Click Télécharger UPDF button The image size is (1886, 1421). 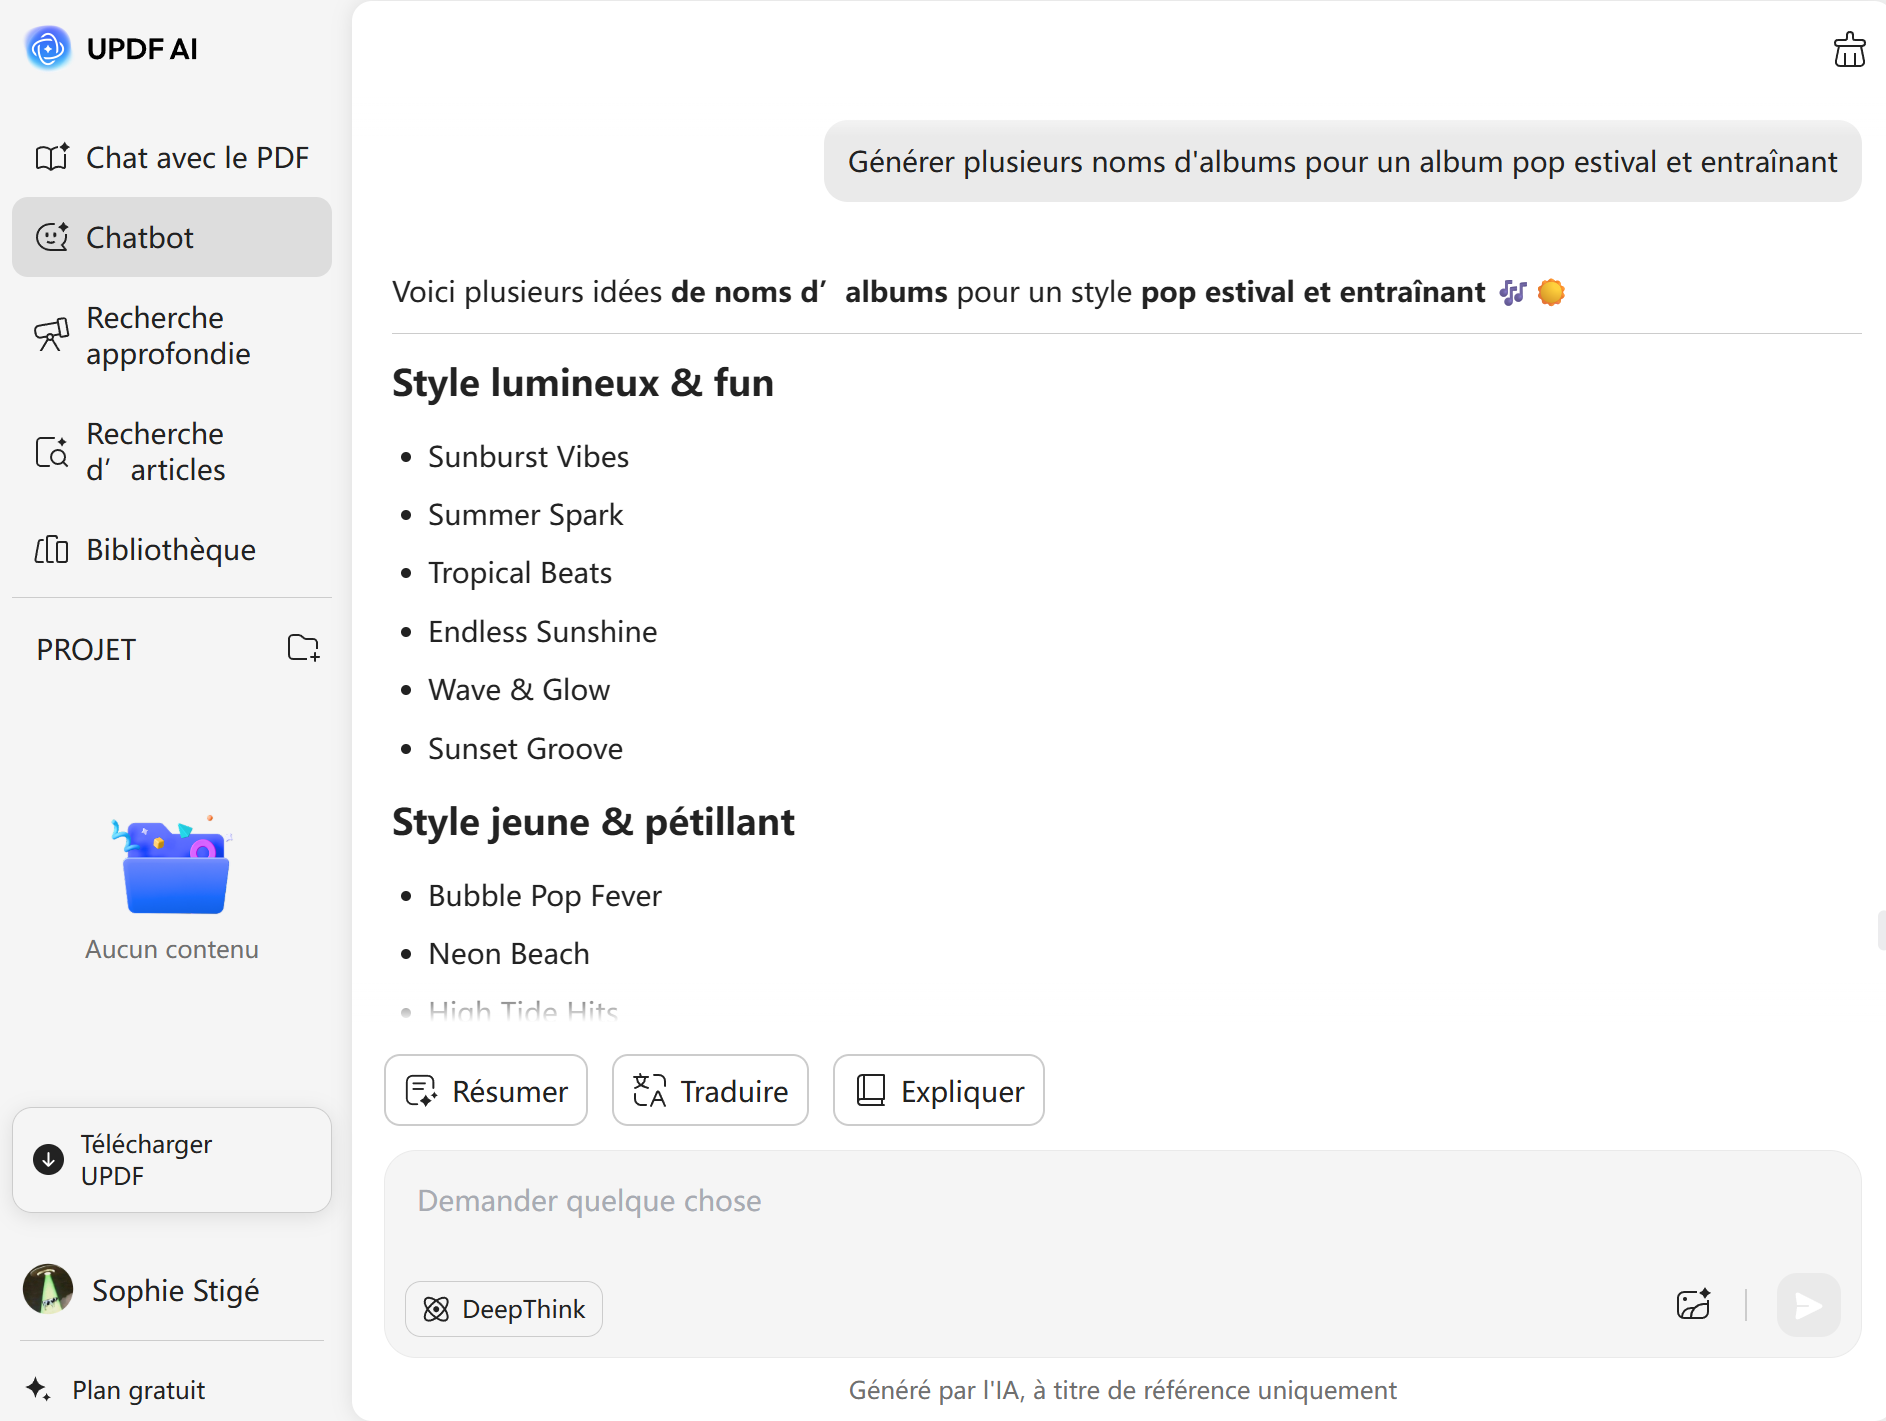(x=172, y=1160)
